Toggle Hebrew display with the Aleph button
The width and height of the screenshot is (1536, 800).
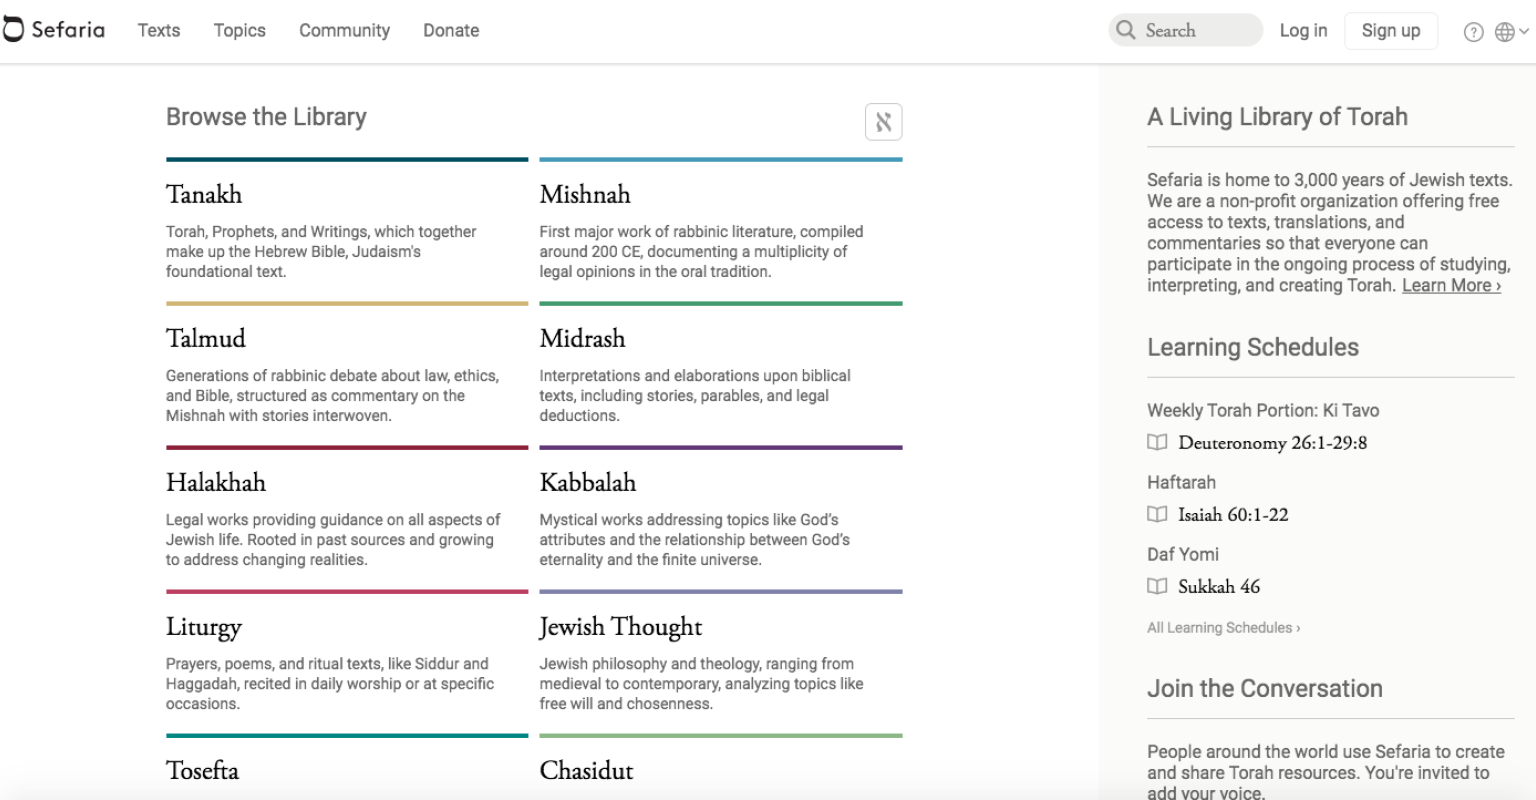883,122
